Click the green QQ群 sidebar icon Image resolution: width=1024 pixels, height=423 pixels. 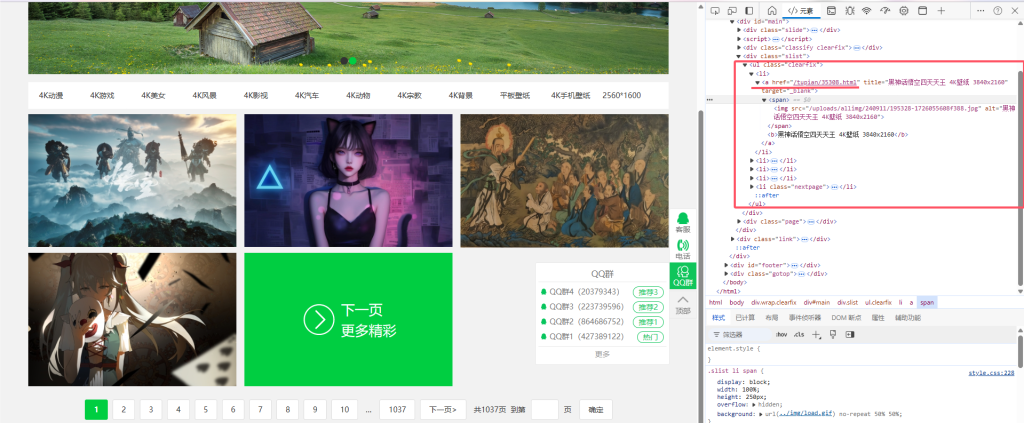pyautogui.click(x=683, y=275)
